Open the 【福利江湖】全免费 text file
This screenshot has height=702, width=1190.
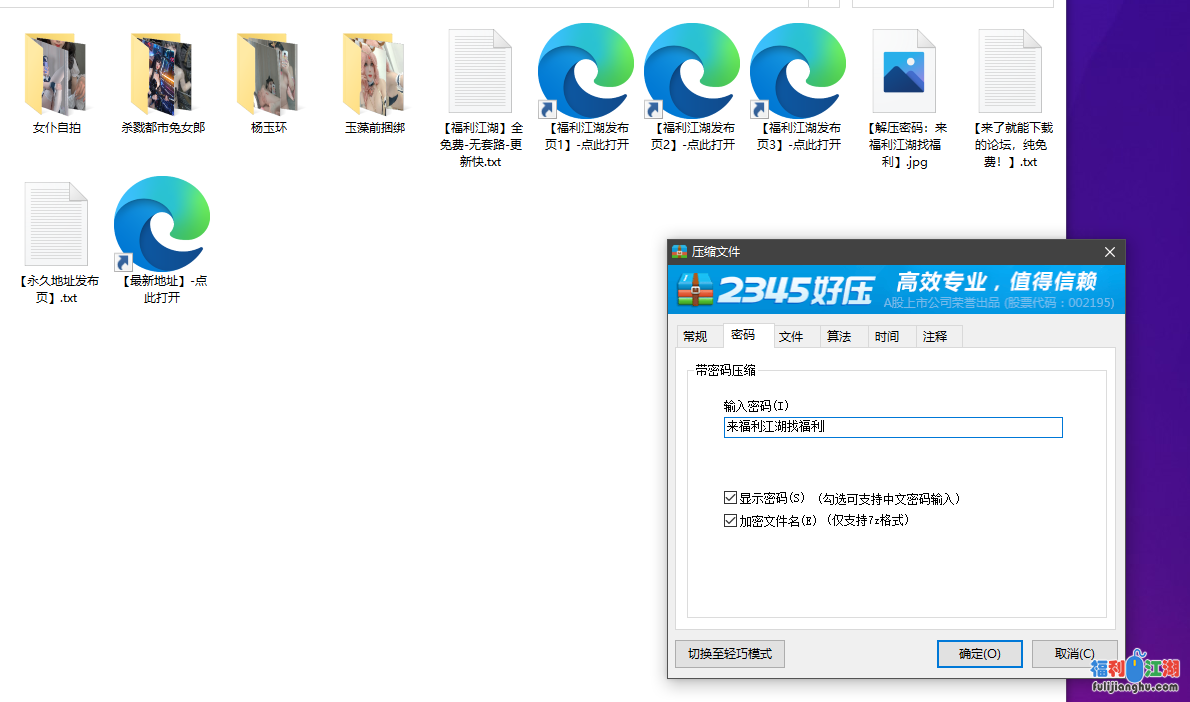480,70
